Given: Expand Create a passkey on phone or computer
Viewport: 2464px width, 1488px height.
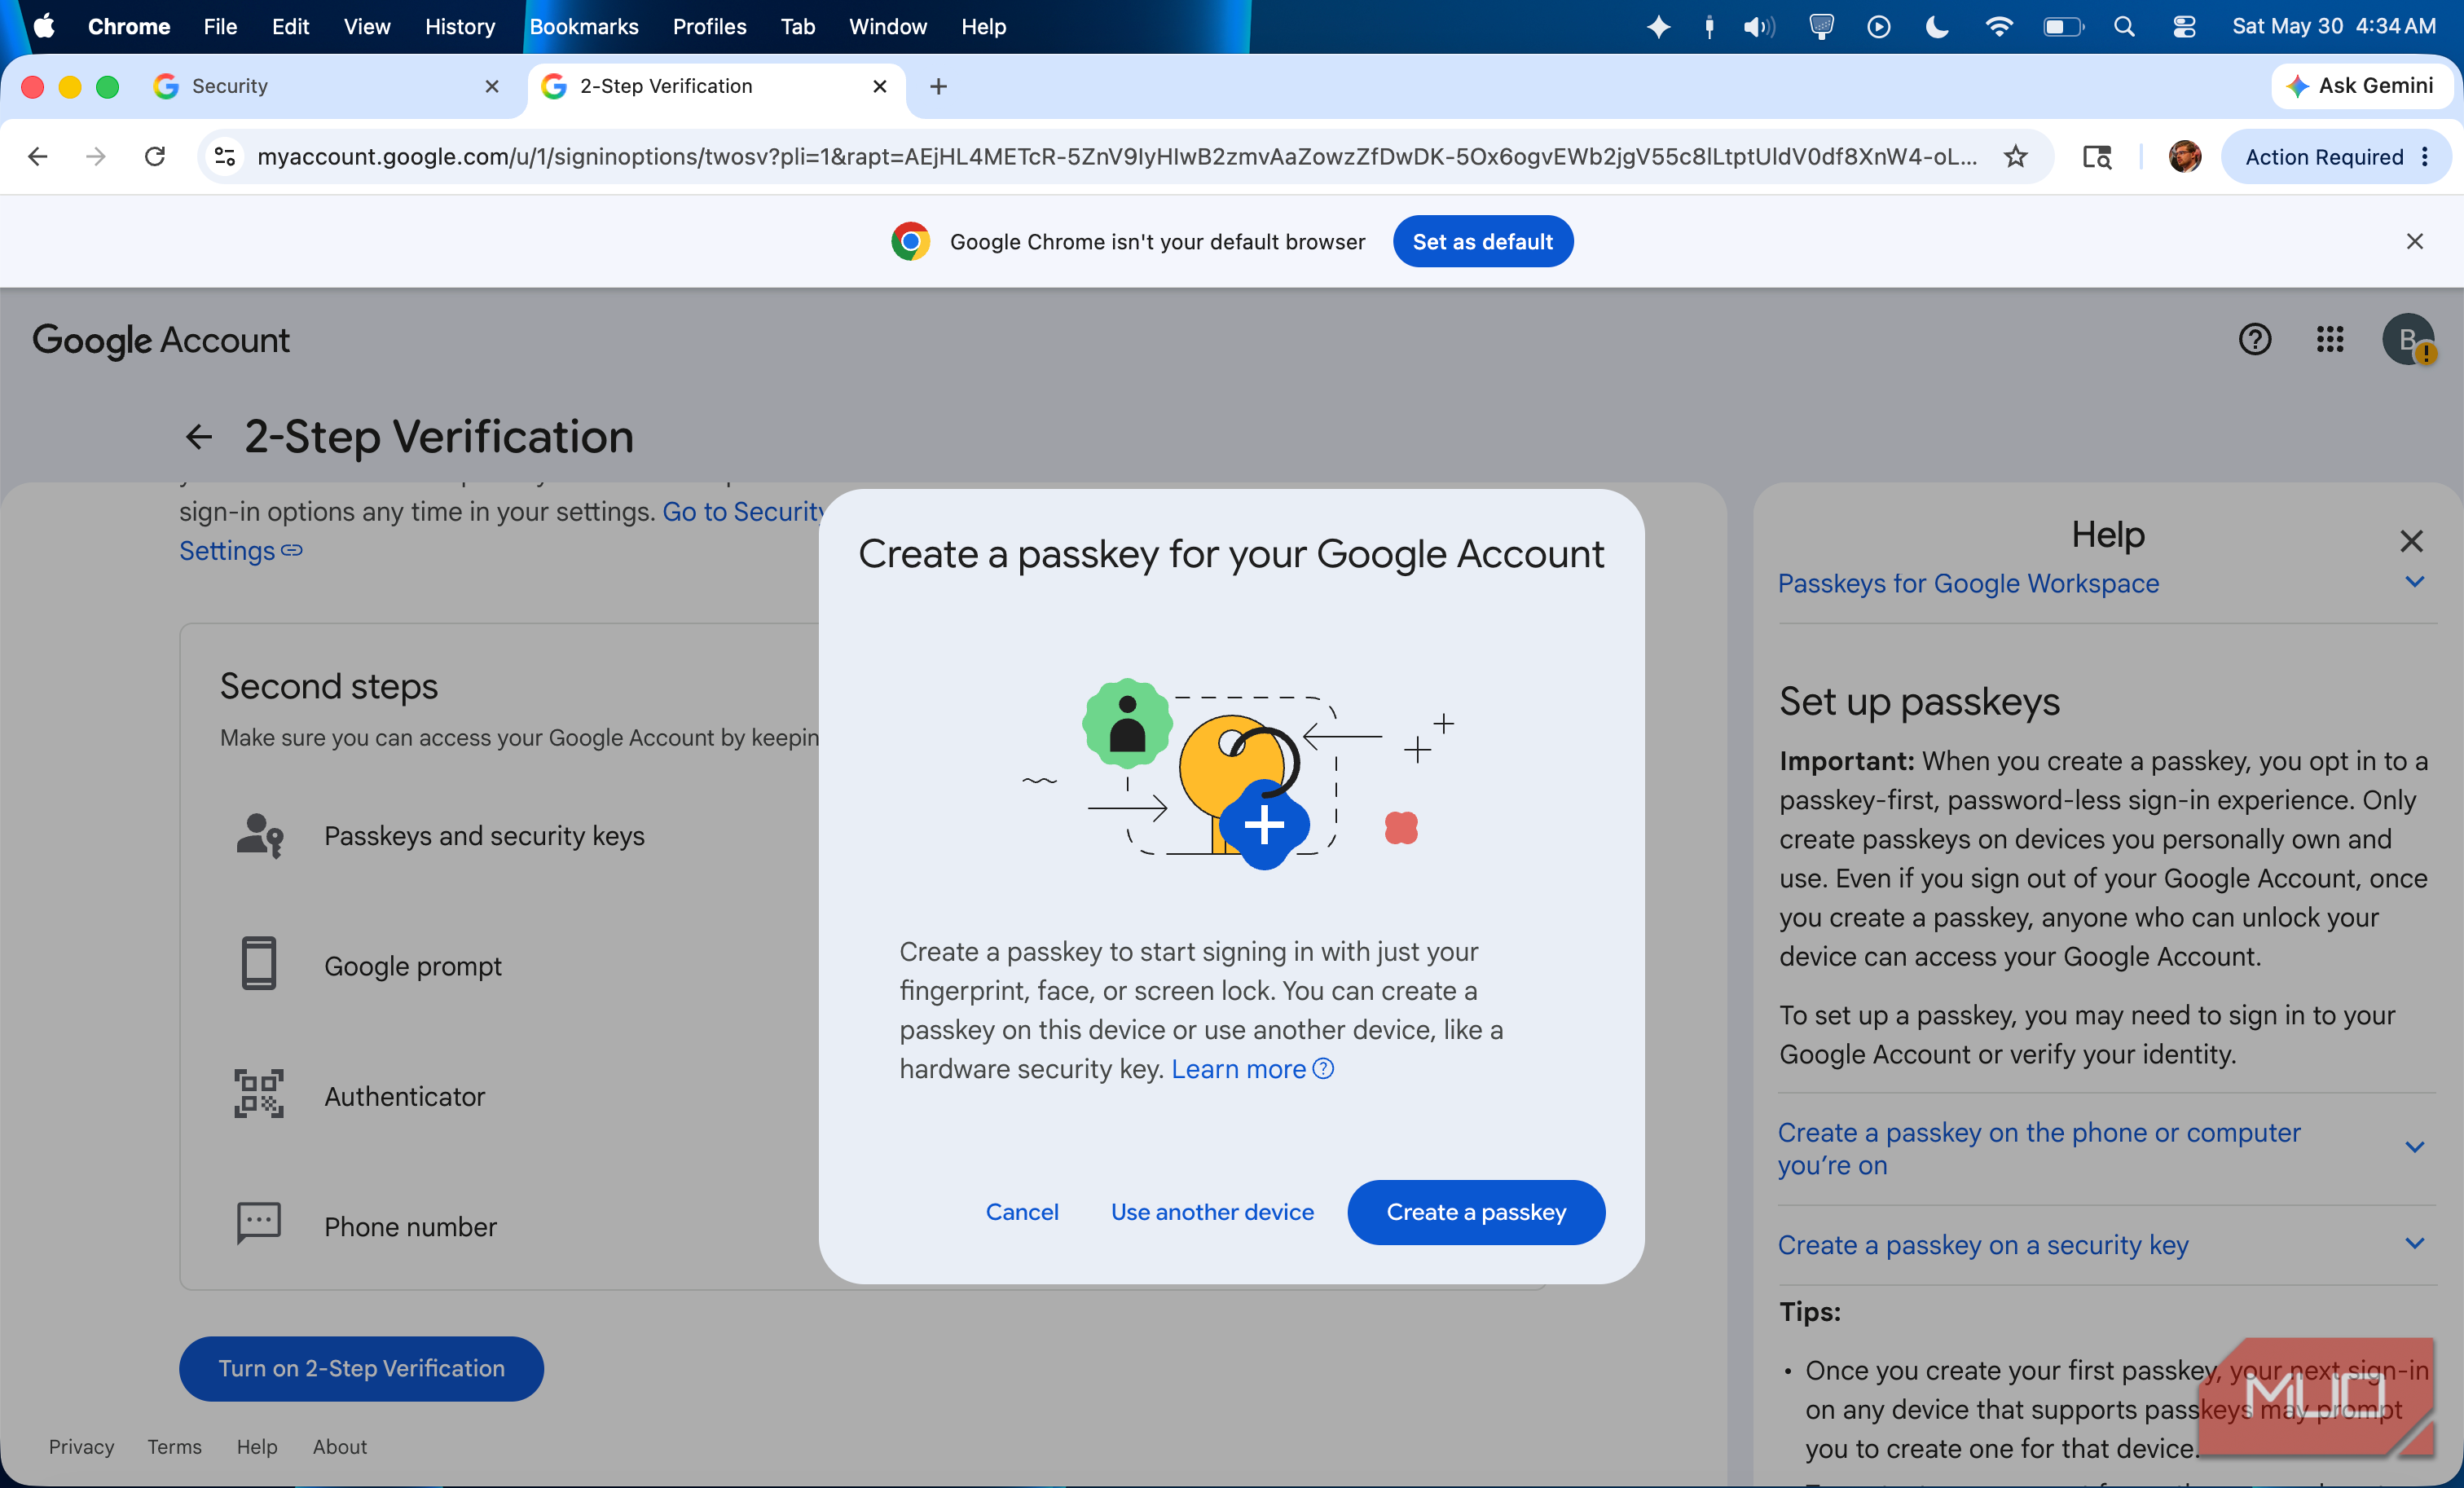Looking at the screenshot, I should point(2107,1148).
